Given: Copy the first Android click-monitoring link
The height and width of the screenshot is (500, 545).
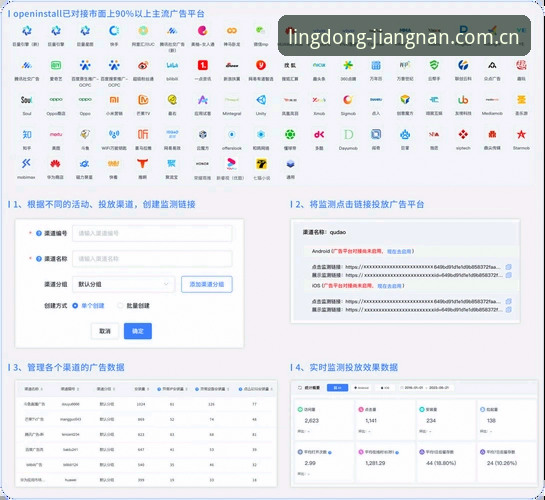Looking at the screenshot, I should coord(508,267).
